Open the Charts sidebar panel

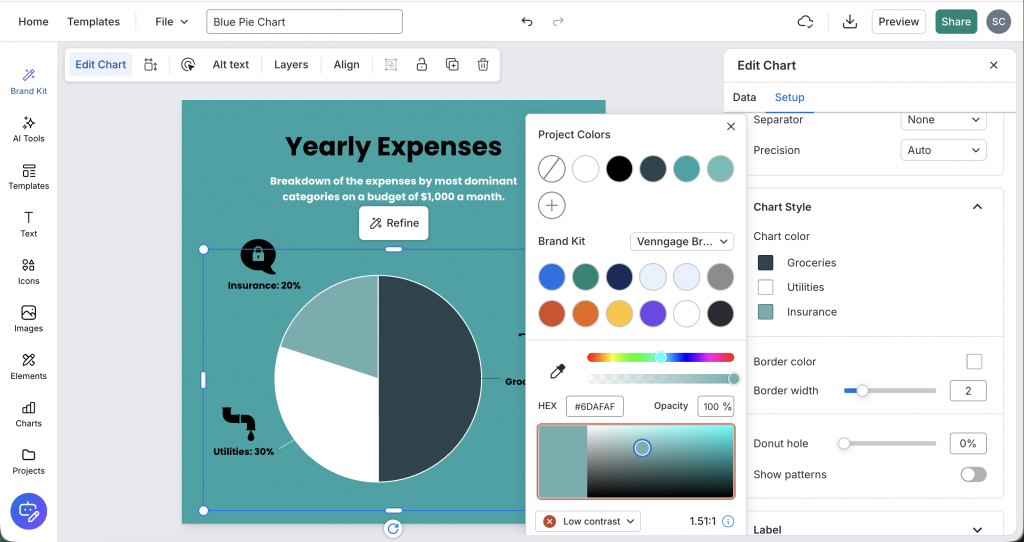pos(29,415)
